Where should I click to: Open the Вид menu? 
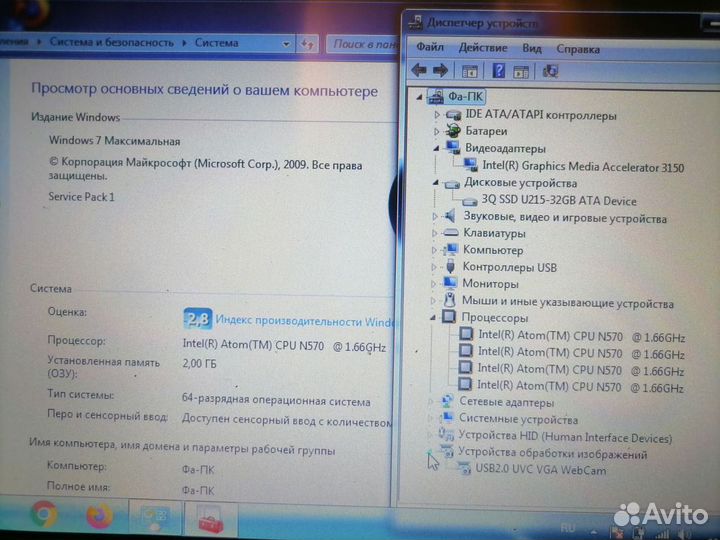[532, 48]
